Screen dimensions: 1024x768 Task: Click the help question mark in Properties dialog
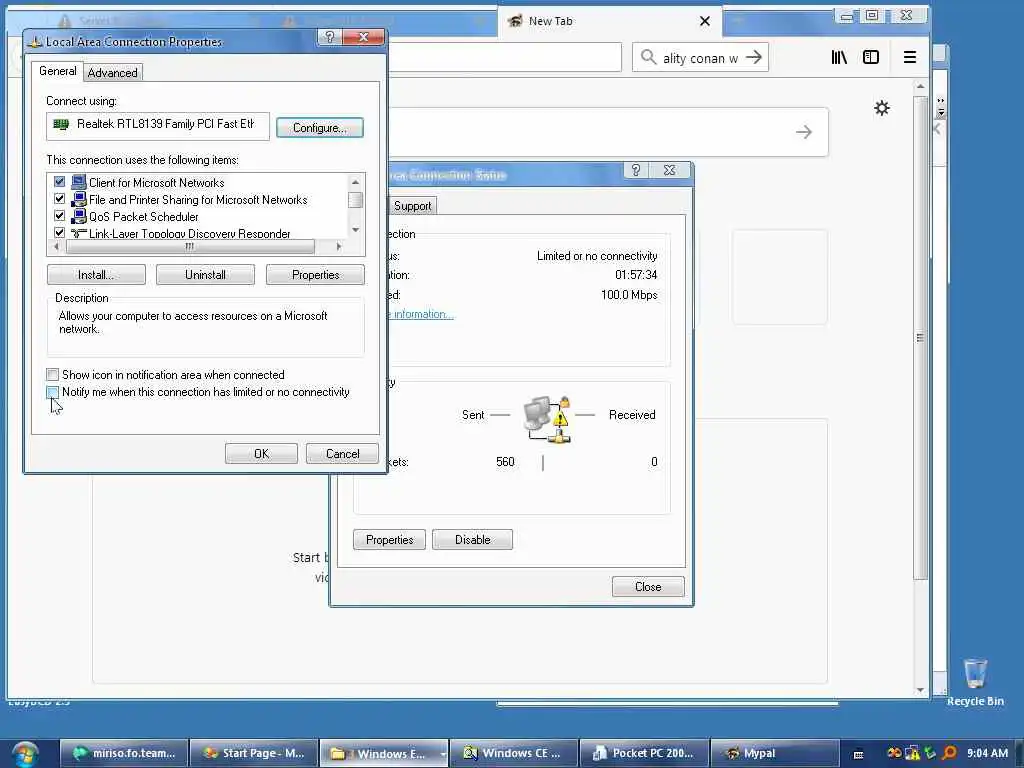point(330,37)
